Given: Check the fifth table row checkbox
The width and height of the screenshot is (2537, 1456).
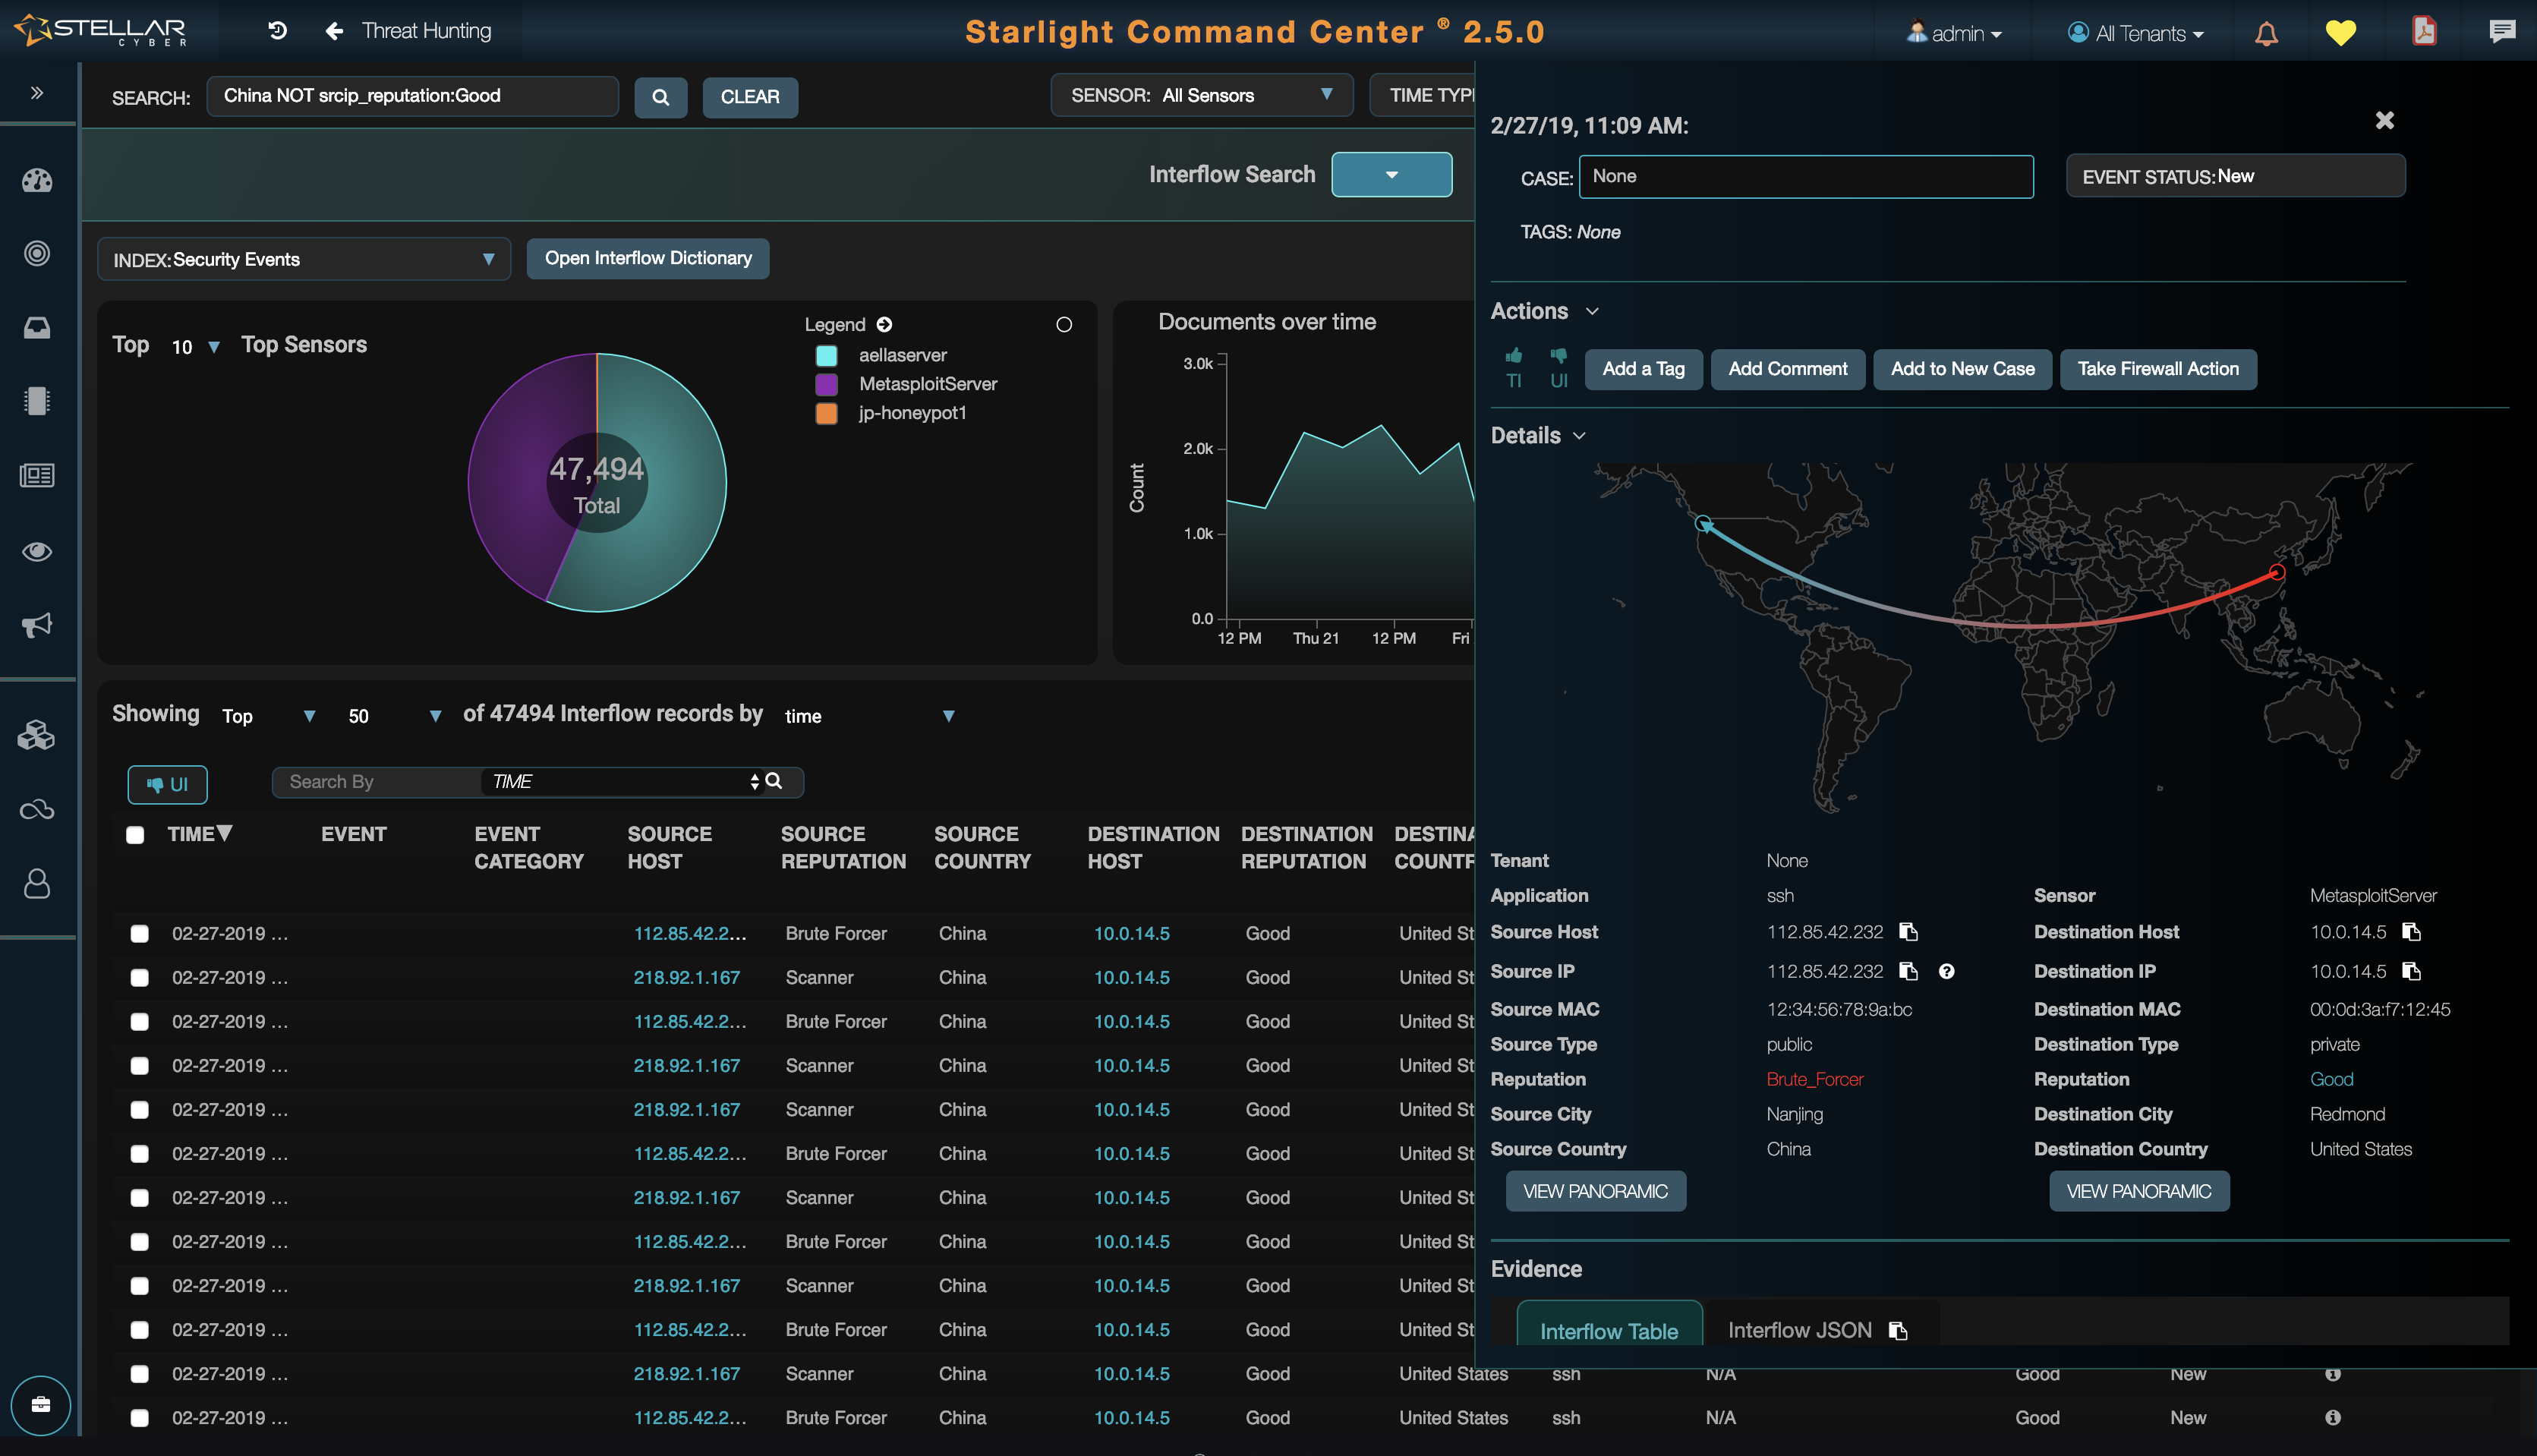Looking at the screenshot, I should (139, 1109).
